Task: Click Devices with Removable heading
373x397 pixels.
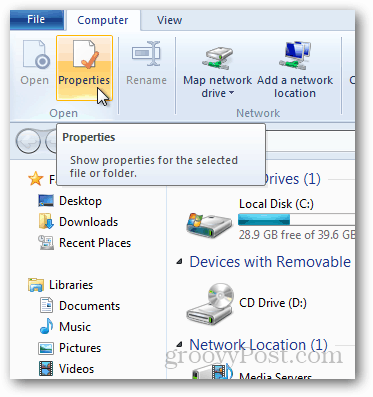Action: coord(270,262)
